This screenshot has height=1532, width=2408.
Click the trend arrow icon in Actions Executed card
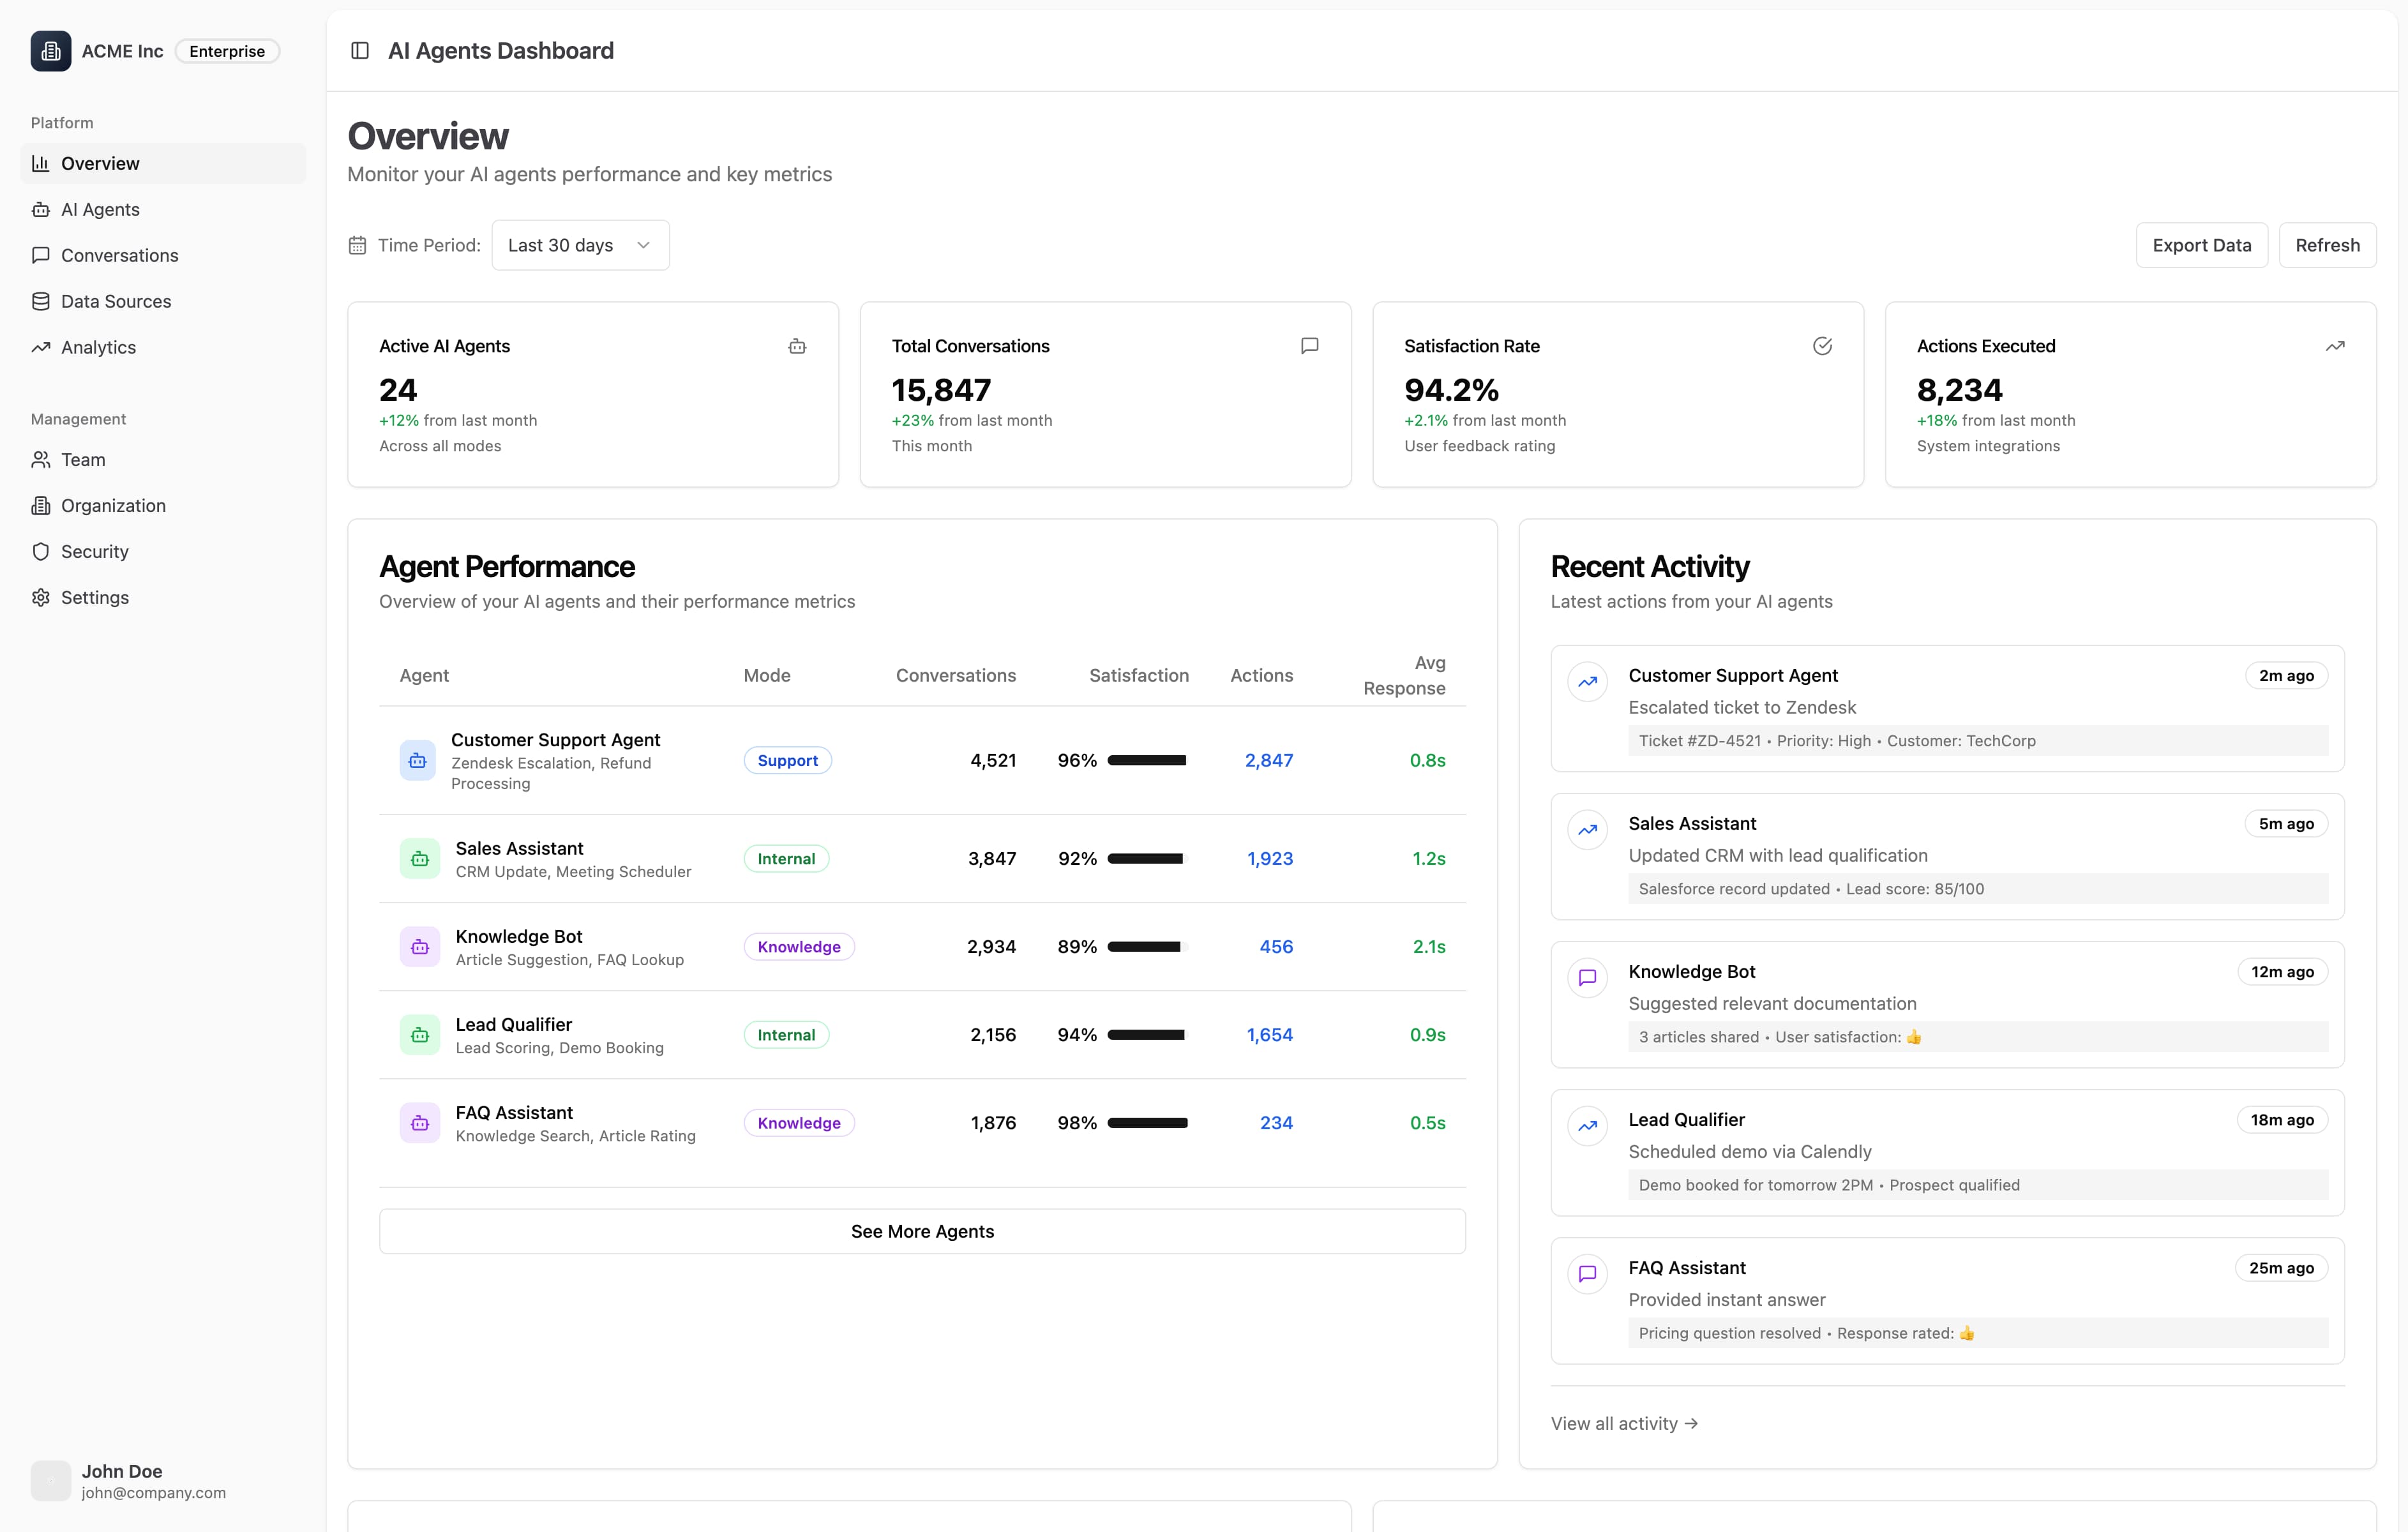(2334, 346)
